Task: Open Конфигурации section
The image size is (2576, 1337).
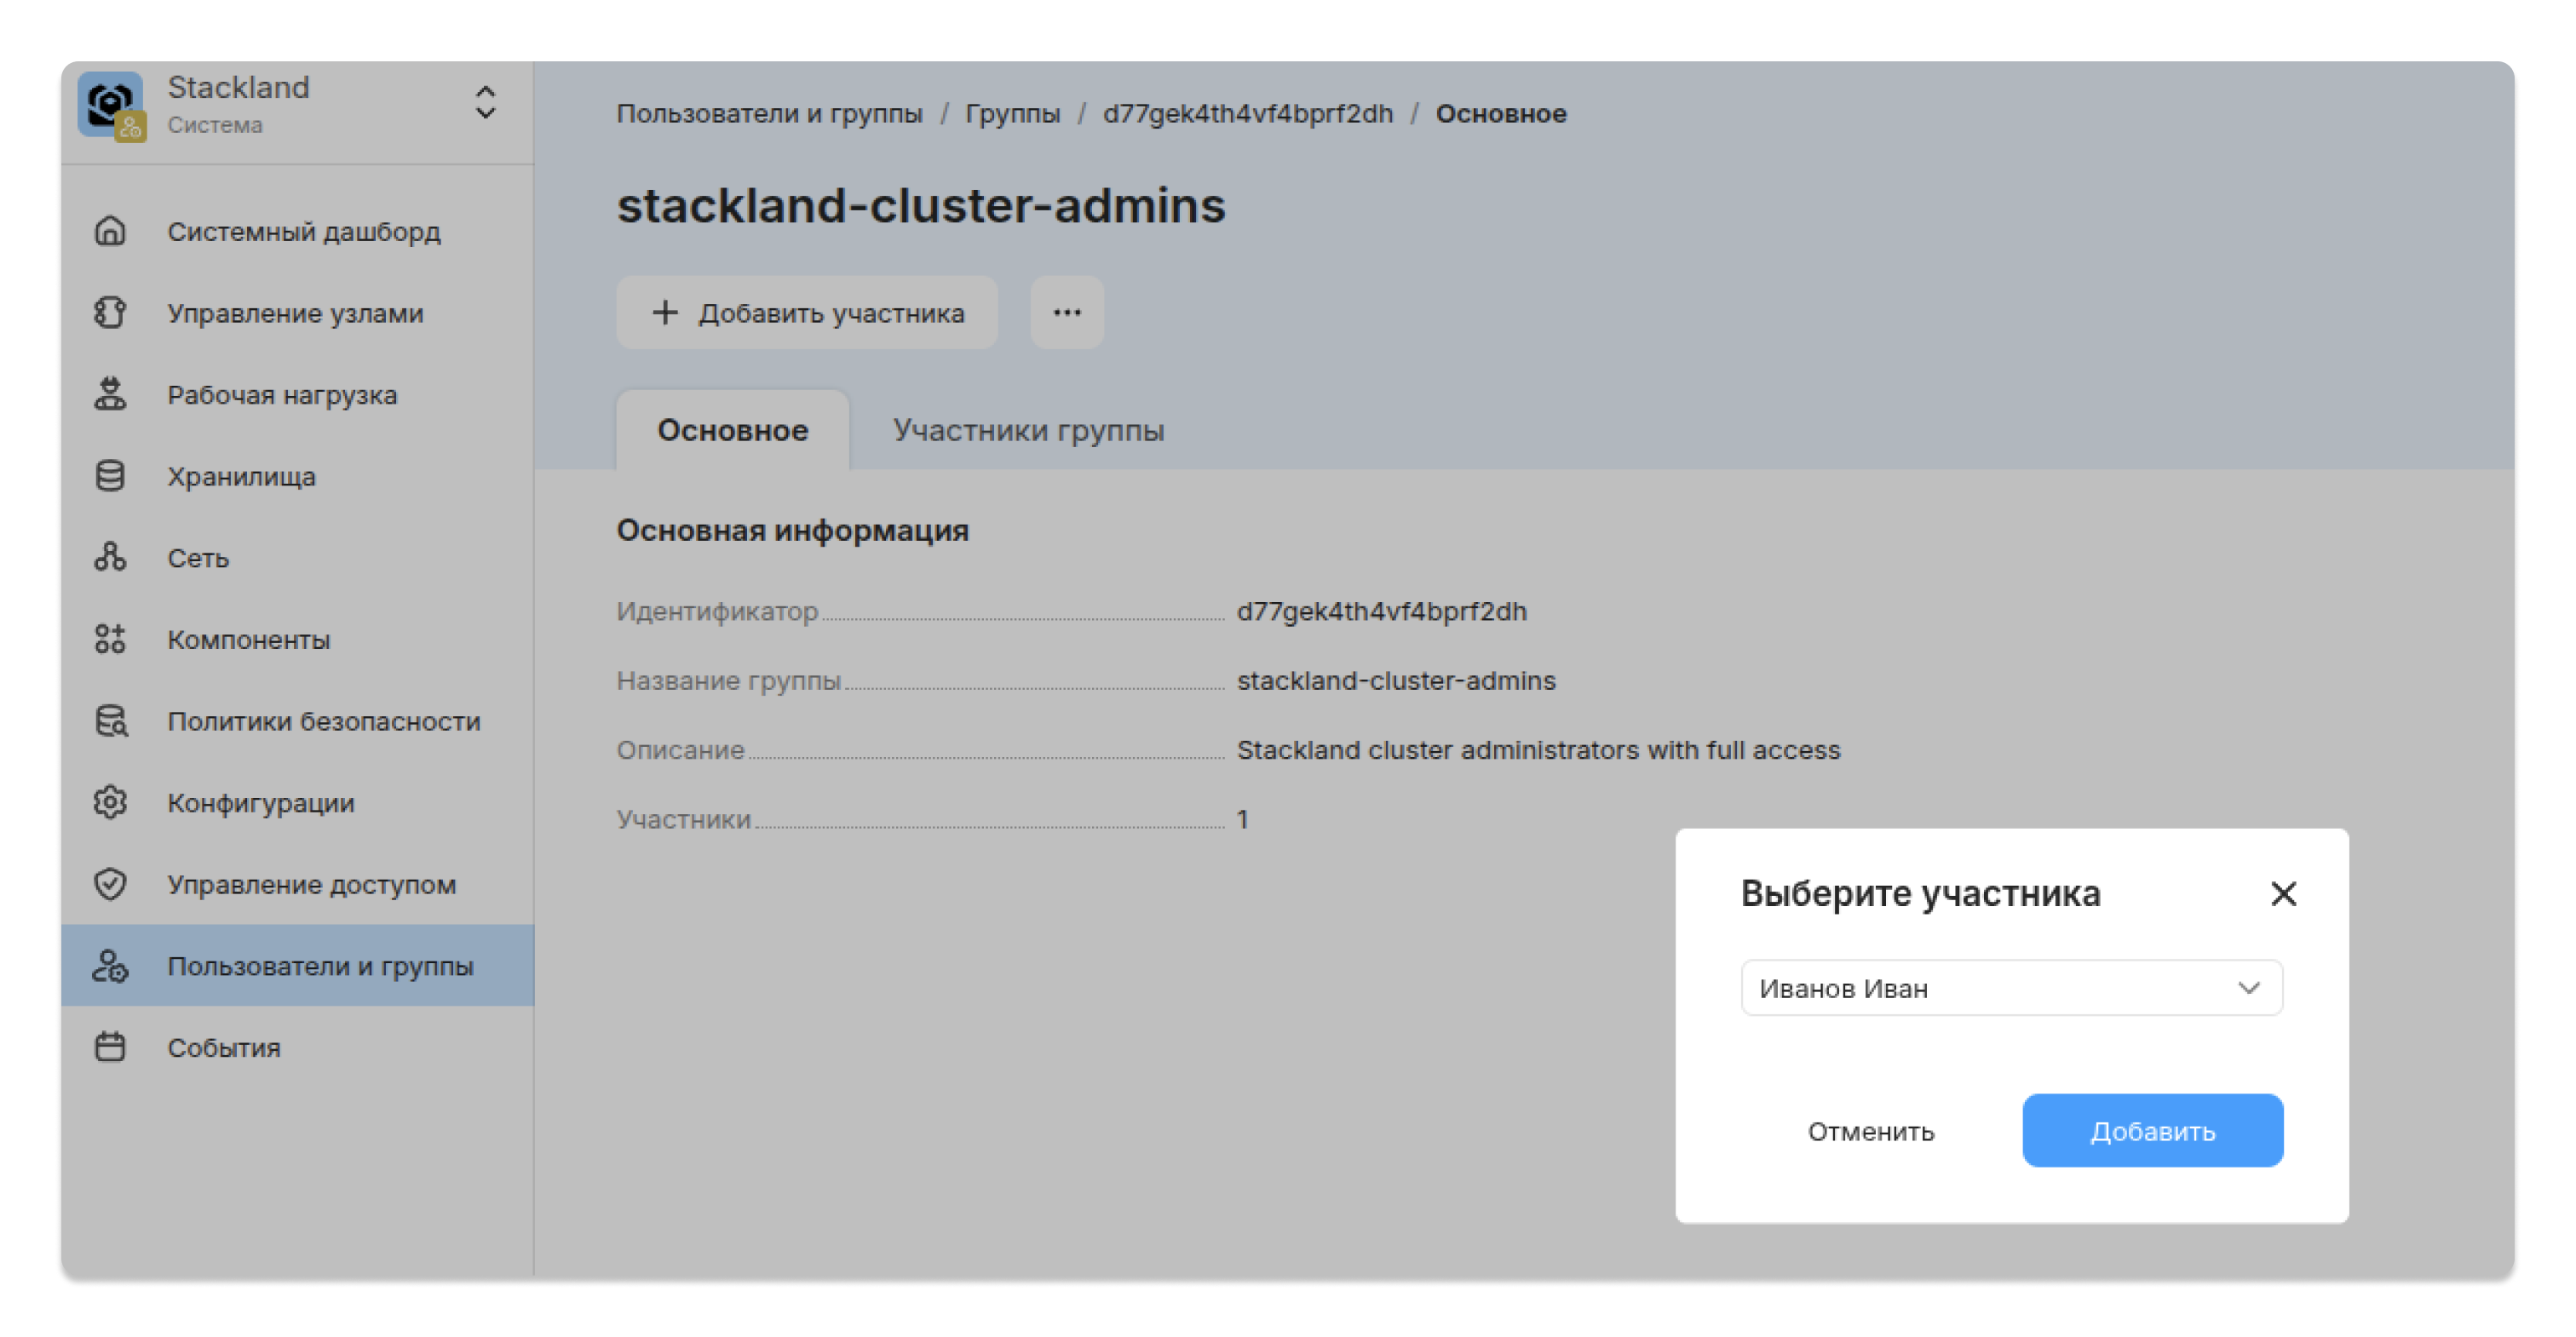Action: (297, 802)
